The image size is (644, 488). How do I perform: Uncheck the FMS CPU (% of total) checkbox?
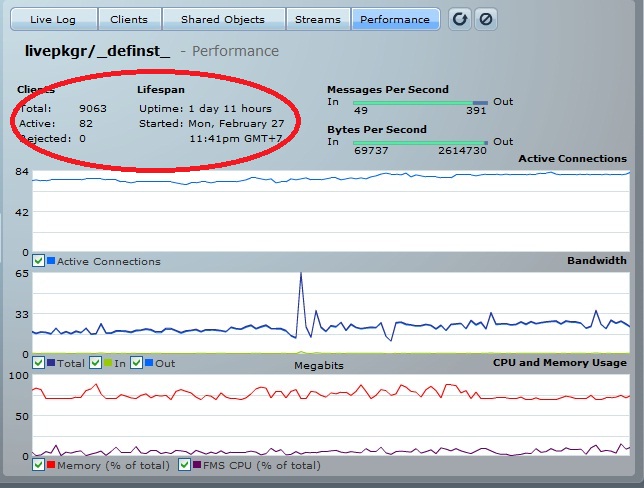coord(184,465)
